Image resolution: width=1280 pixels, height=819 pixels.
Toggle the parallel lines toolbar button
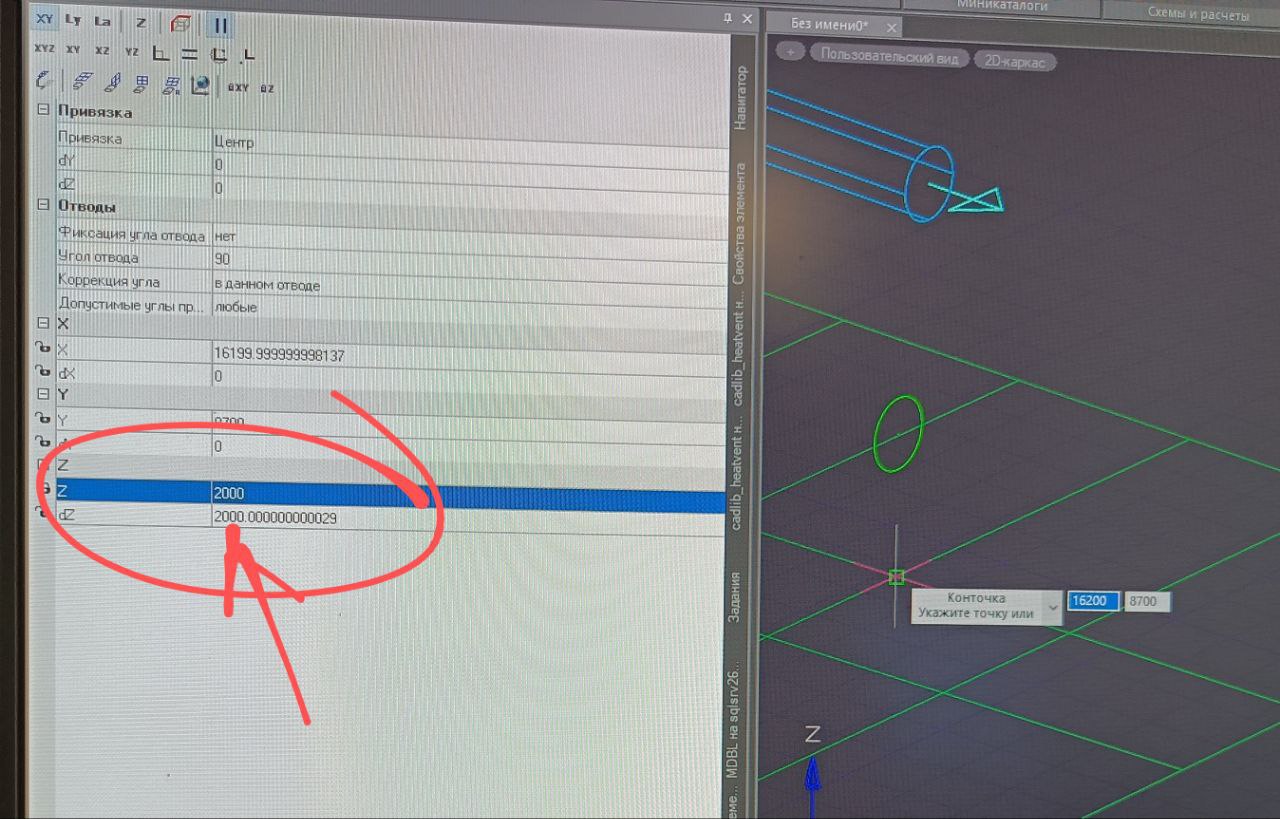click(221, 22)
